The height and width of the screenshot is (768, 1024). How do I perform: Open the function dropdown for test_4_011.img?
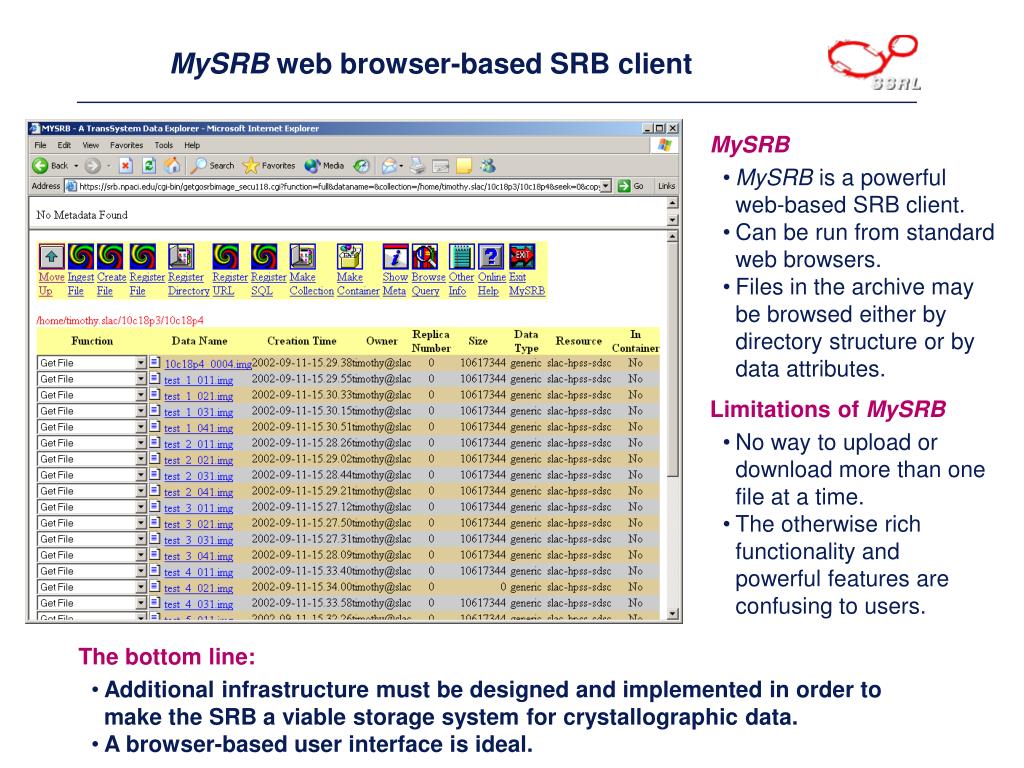pos(140,571)
